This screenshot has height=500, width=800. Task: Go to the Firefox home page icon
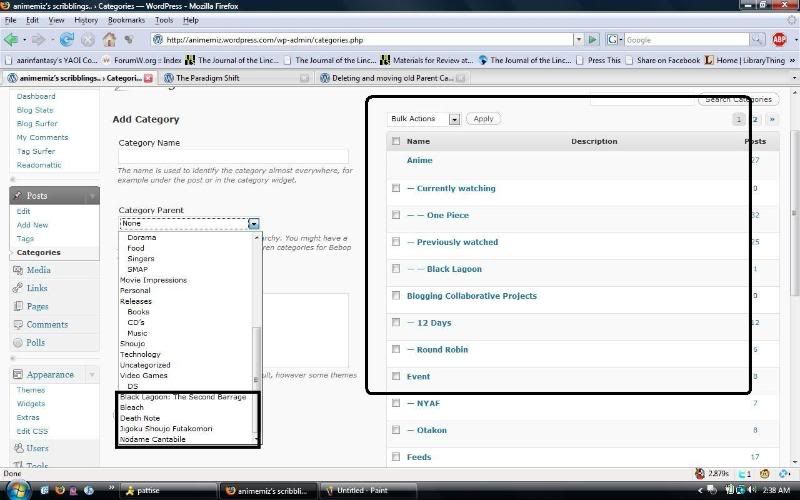click(x=109, y=39)
